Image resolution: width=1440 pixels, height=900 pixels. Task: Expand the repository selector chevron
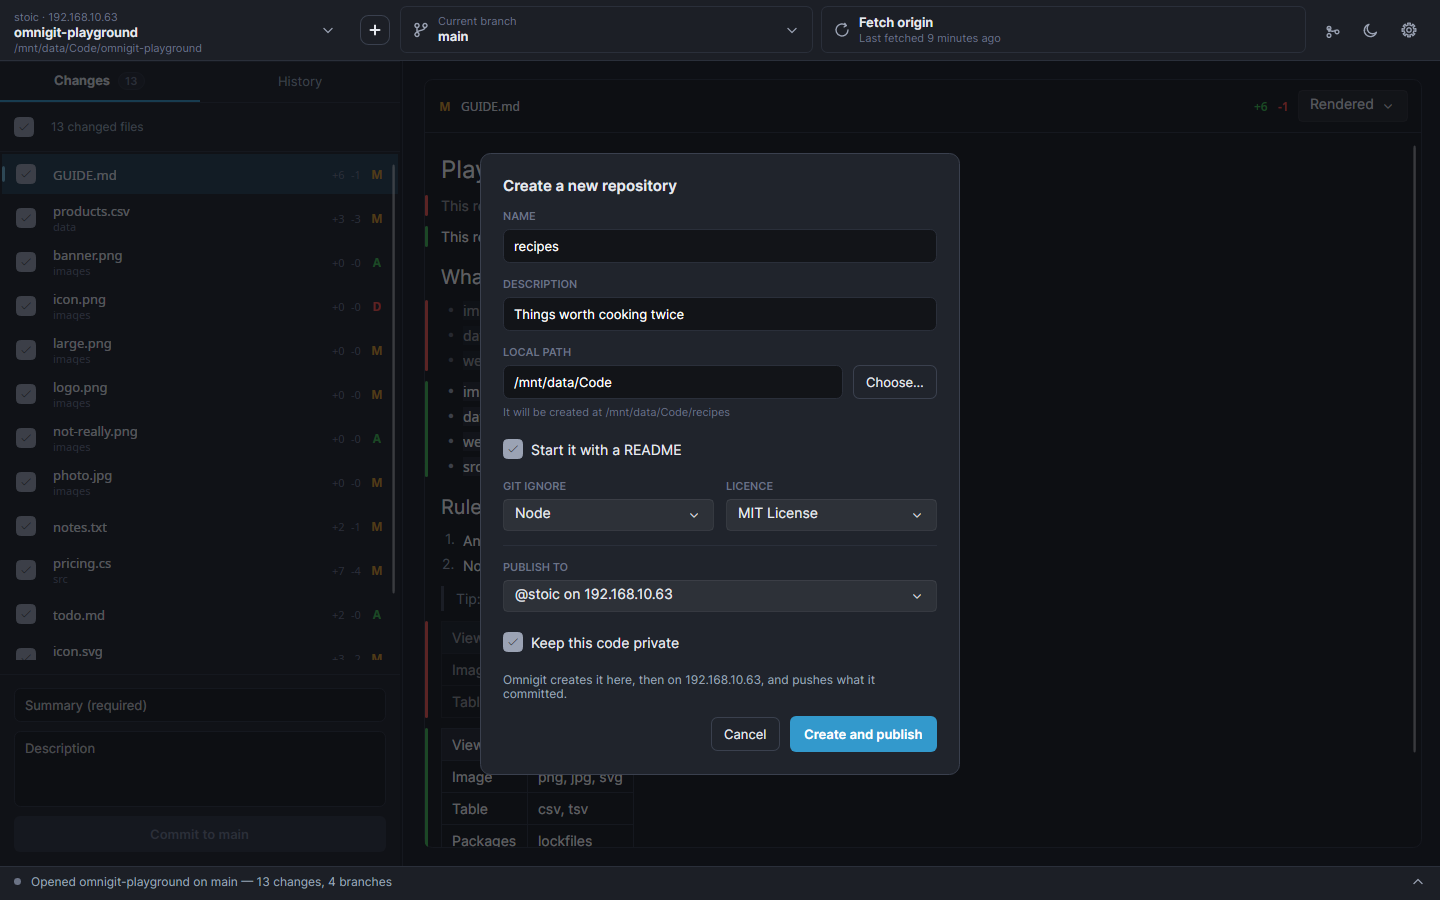coord(327,31)
